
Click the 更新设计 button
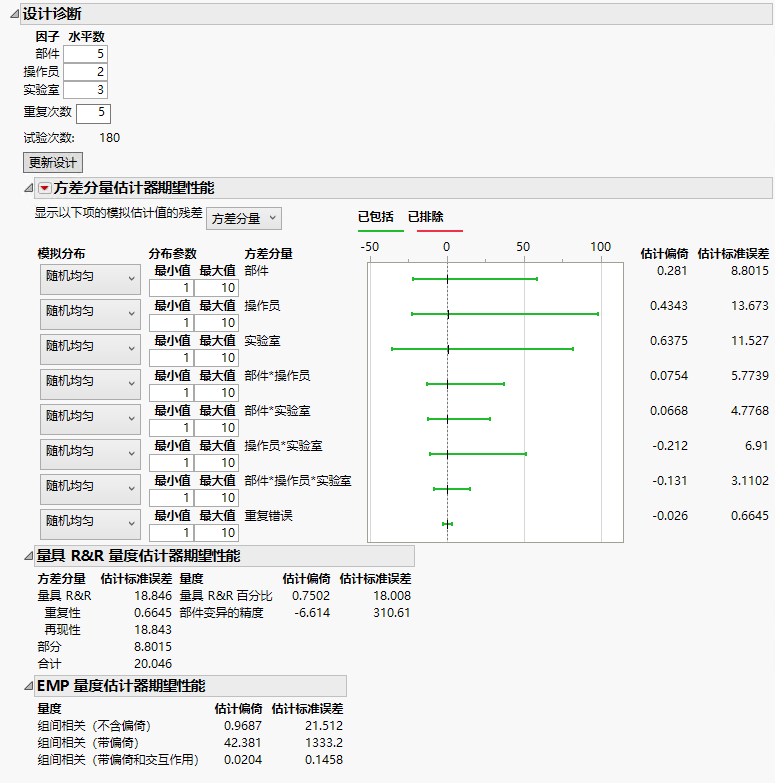point(53,163)
